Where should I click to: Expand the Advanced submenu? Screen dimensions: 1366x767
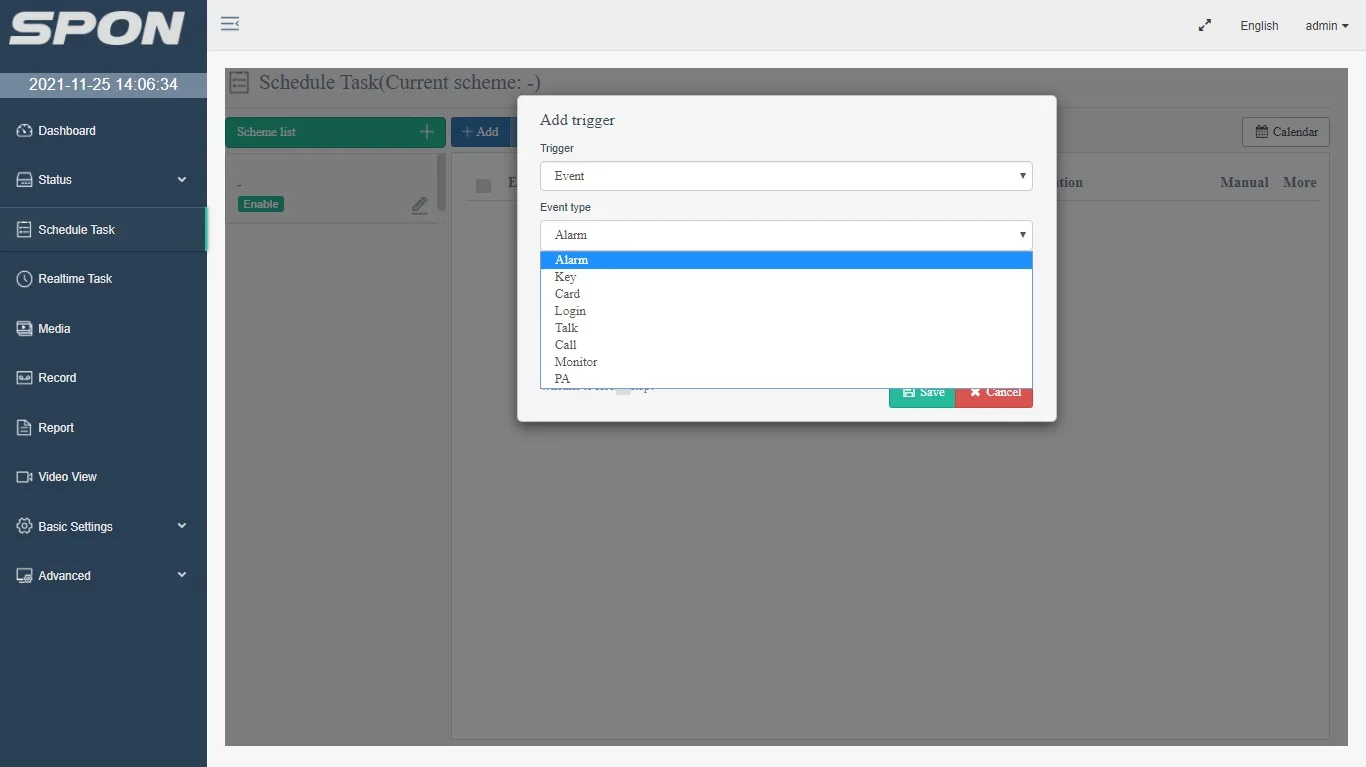tap(182, 575)
